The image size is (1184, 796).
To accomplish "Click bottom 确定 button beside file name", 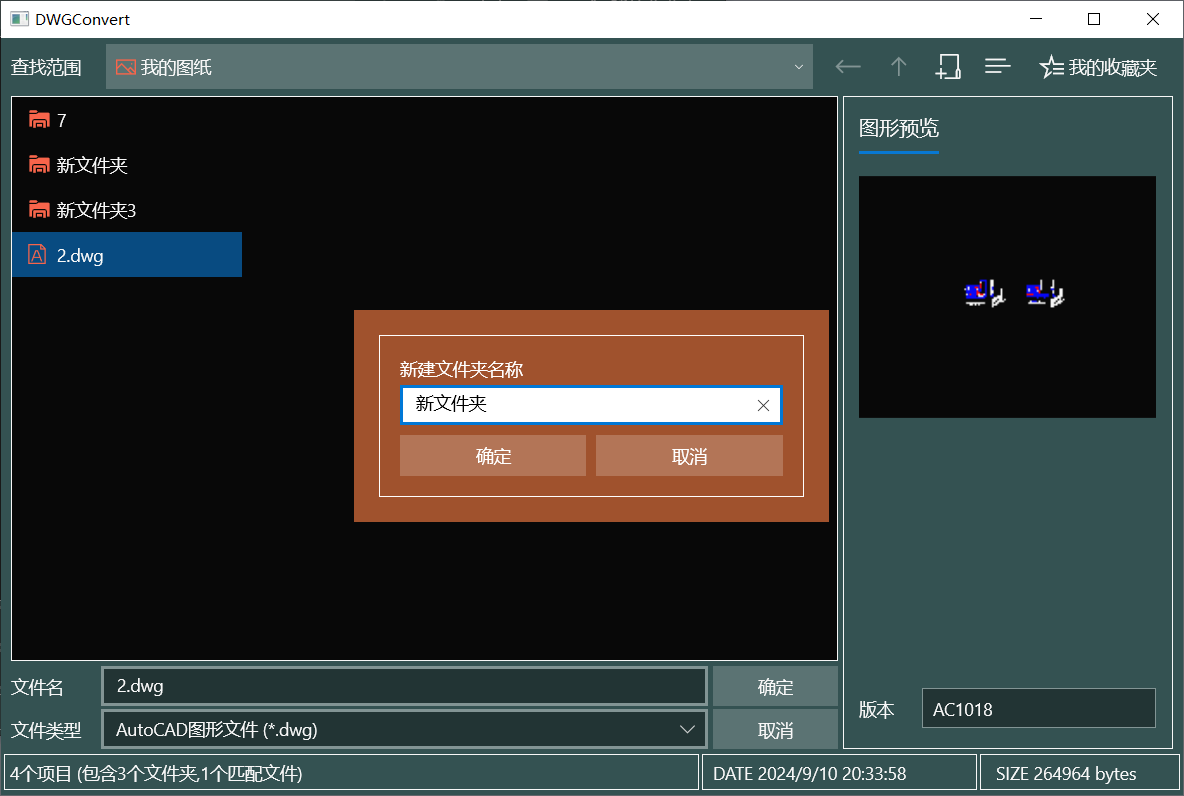I will pyautogui.click(x=775, y=686).
